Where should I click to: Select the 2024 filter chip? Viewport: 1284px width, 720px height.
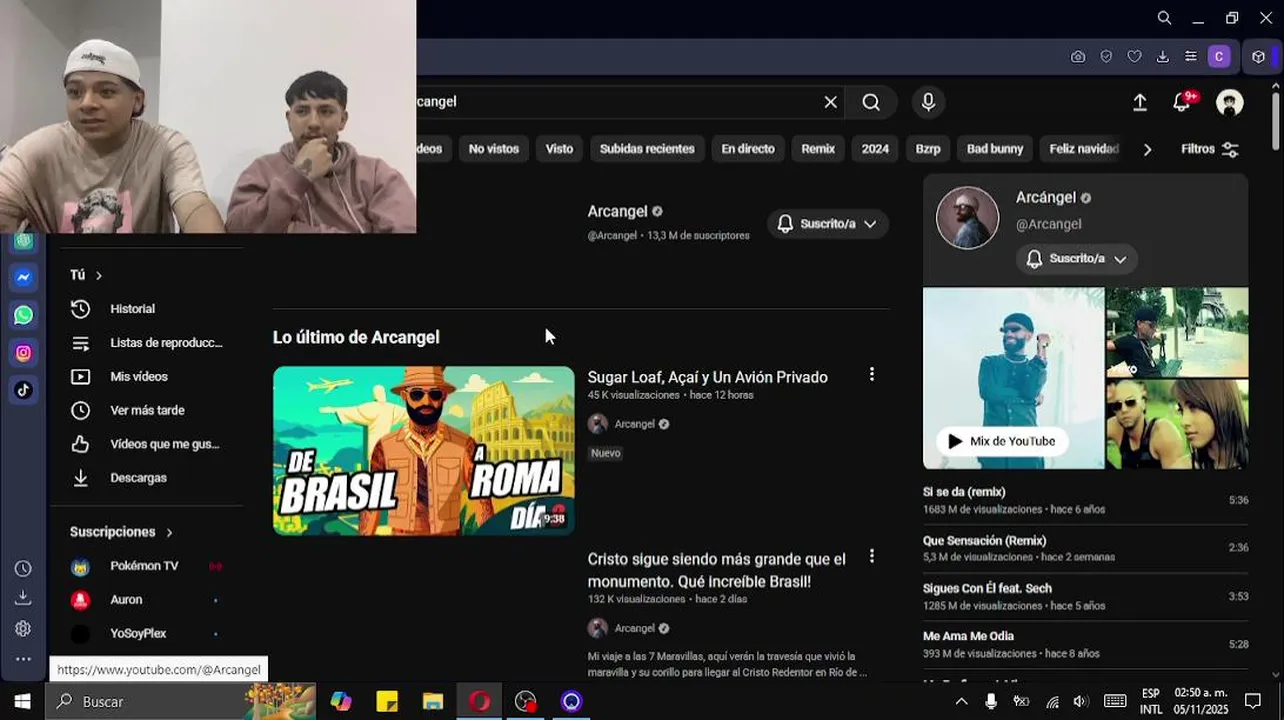(875, 149)
